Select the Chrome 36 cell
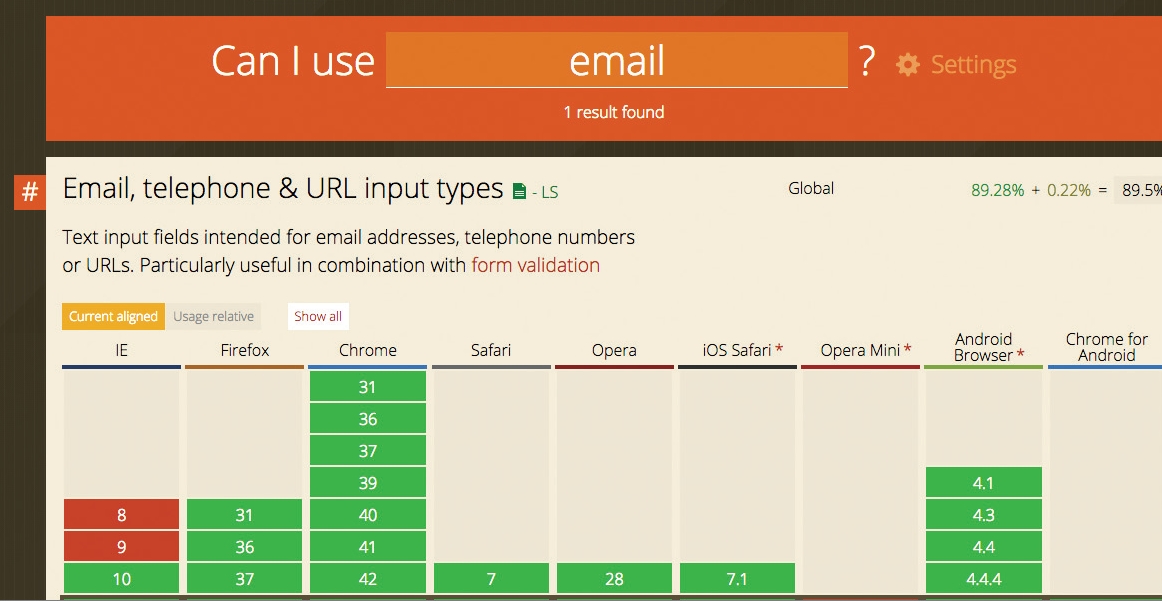This screenshot has height=602, width=1162. click(x=368, y=419)
